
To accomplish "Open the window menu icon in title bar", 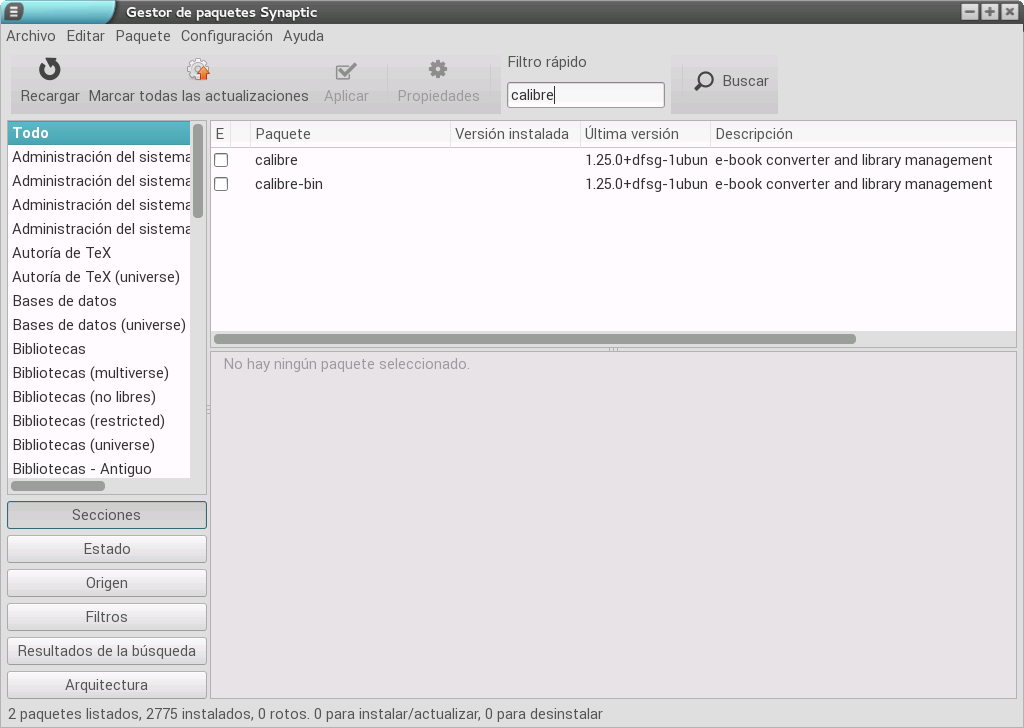I will click(14, 12).
